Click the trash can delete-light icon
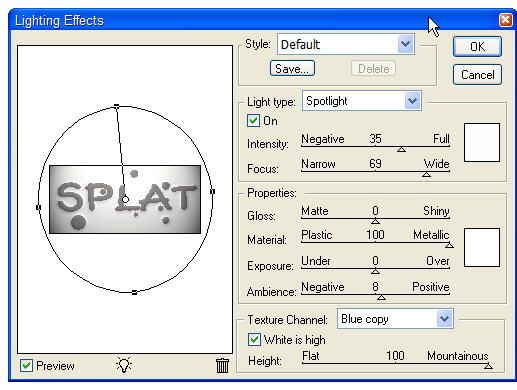The image size is (517, 390). [x=222, y=365]
